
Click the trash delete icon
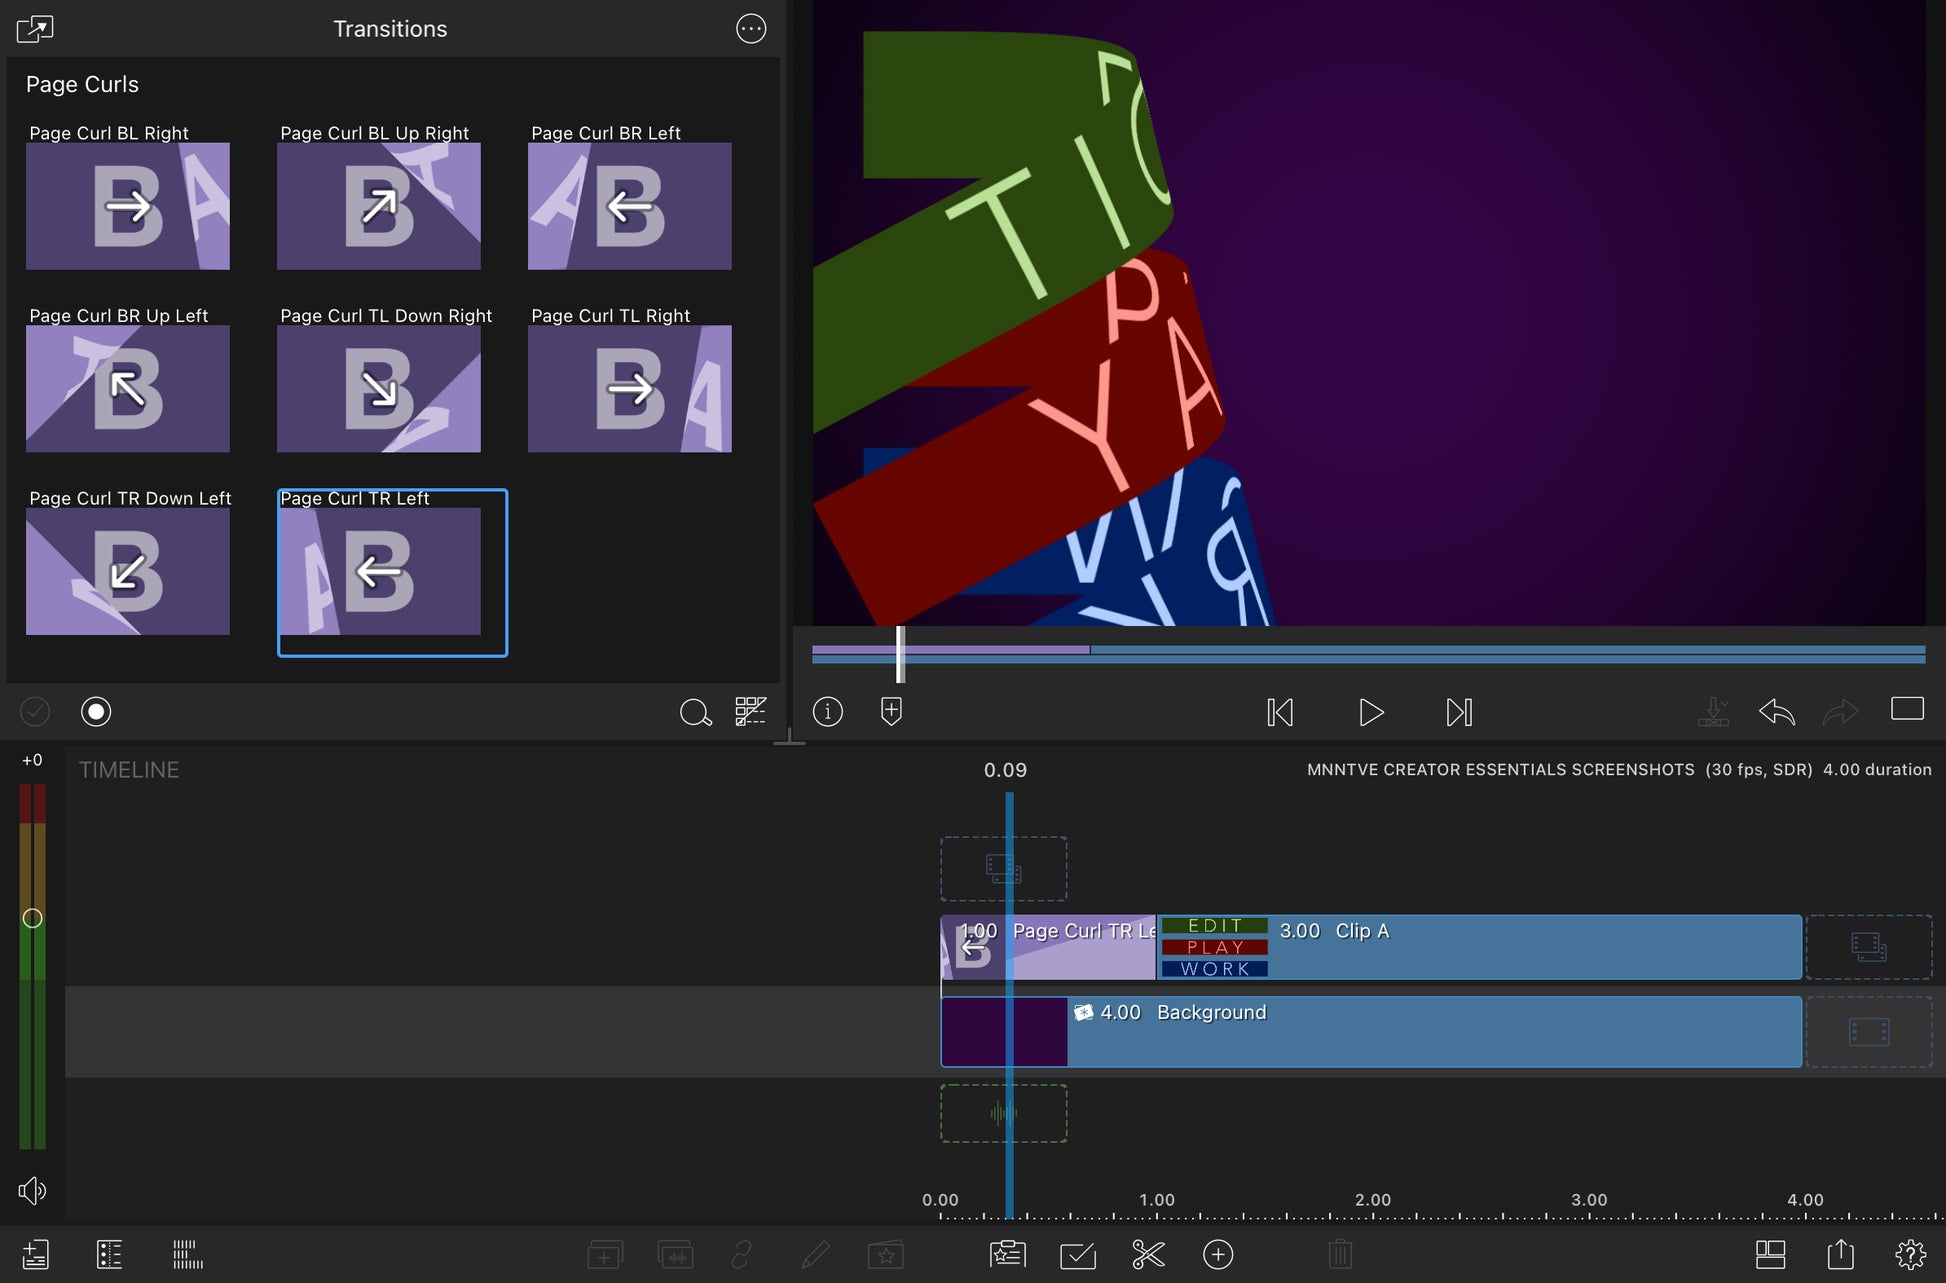tap(1340, 1254)
